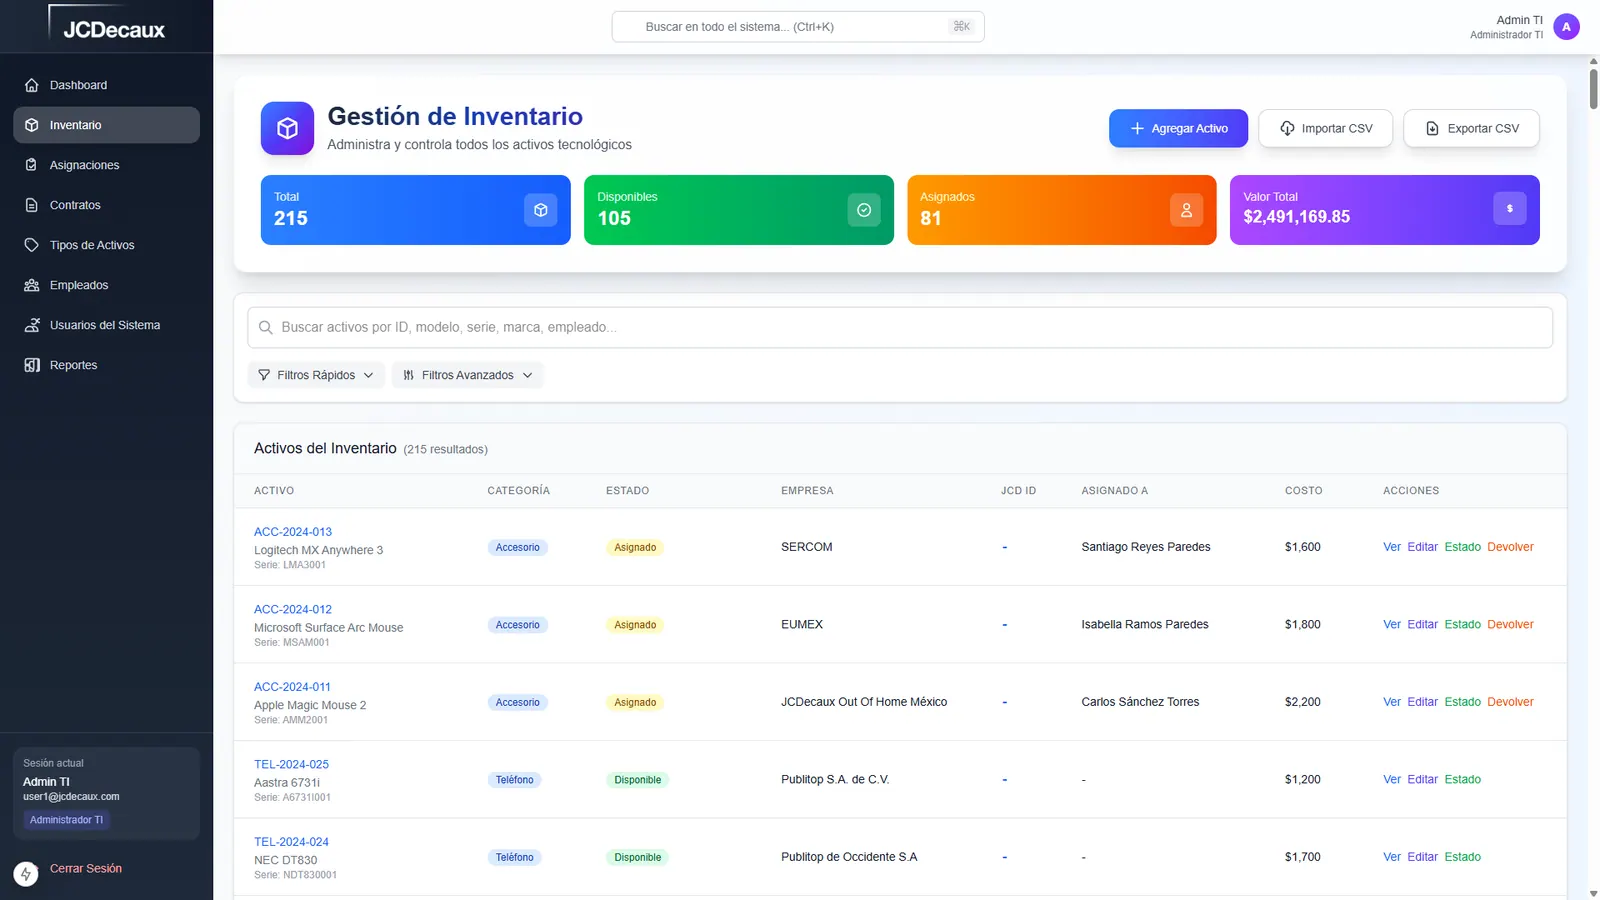Click the ESTADO column header
Image resolution: width=1600 pixels, height=900 pixels.
tap(627, 491)
